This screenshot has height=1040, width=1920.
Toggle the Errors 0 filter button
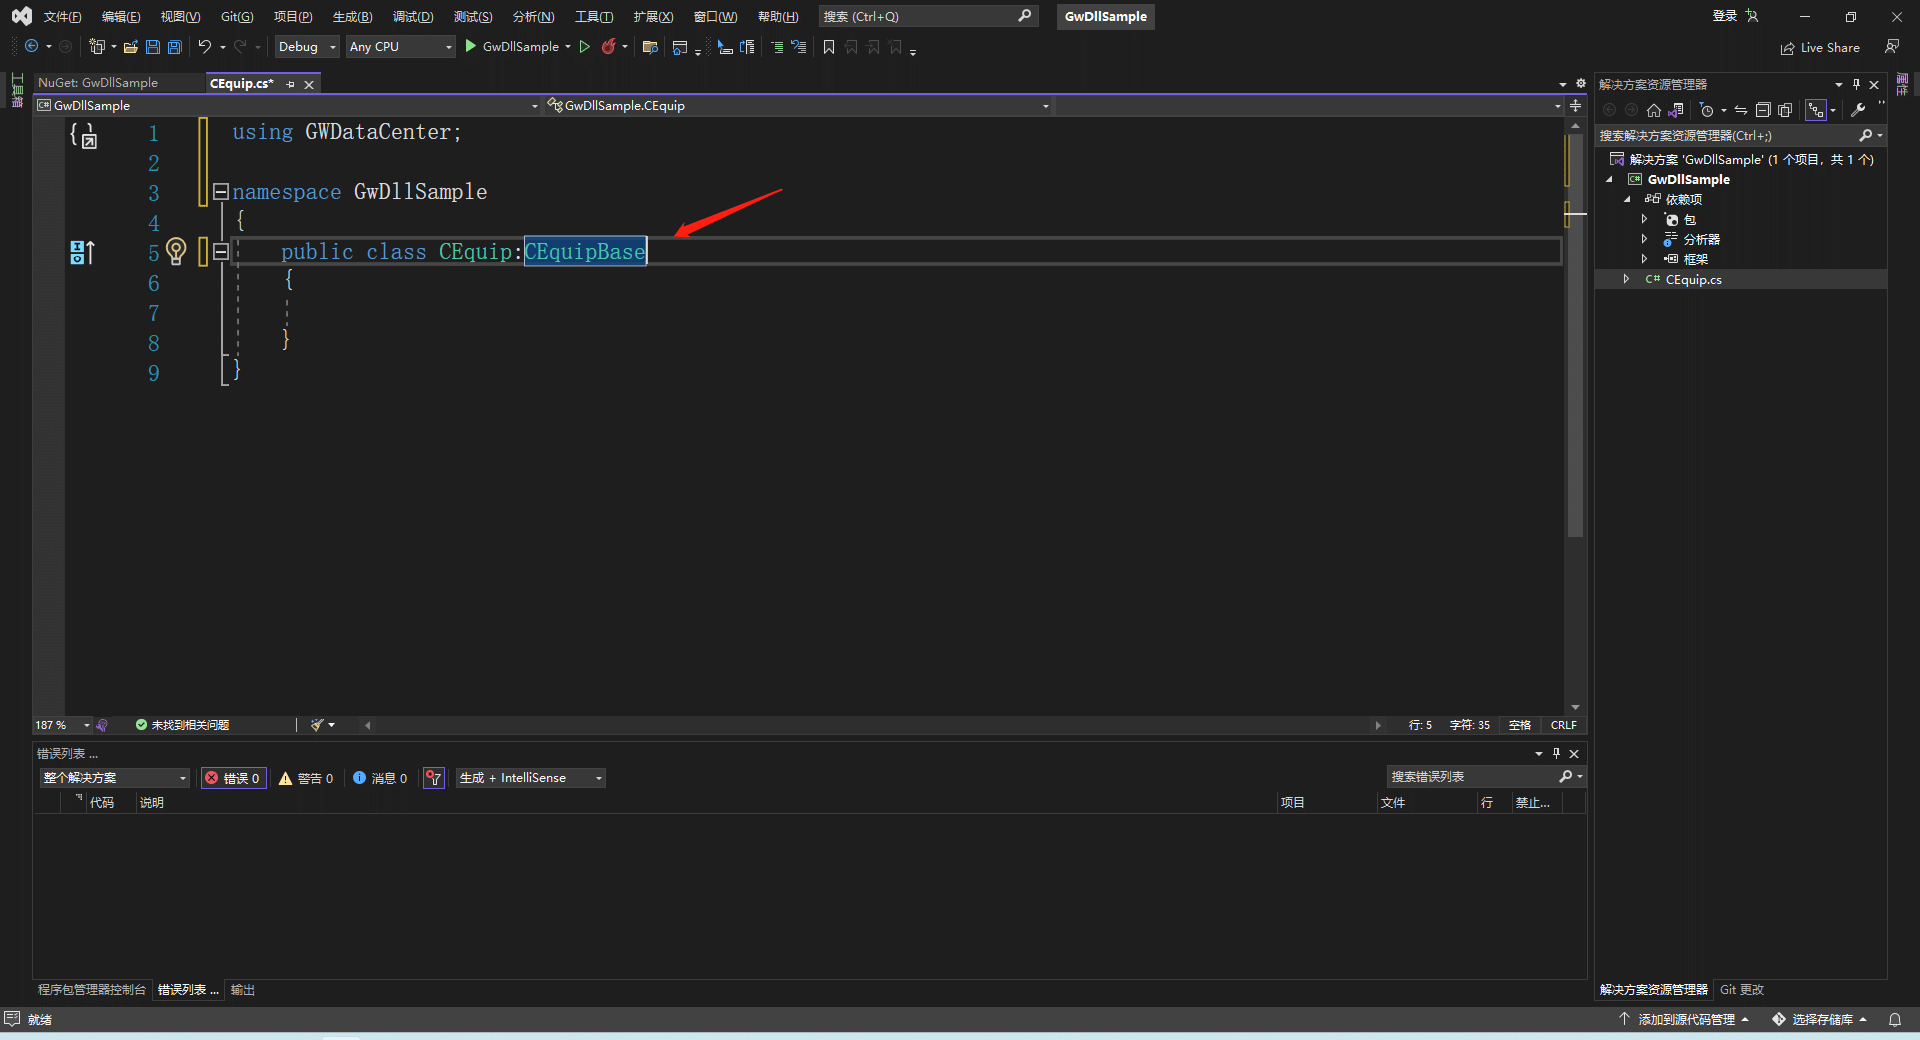click(234, 778)
